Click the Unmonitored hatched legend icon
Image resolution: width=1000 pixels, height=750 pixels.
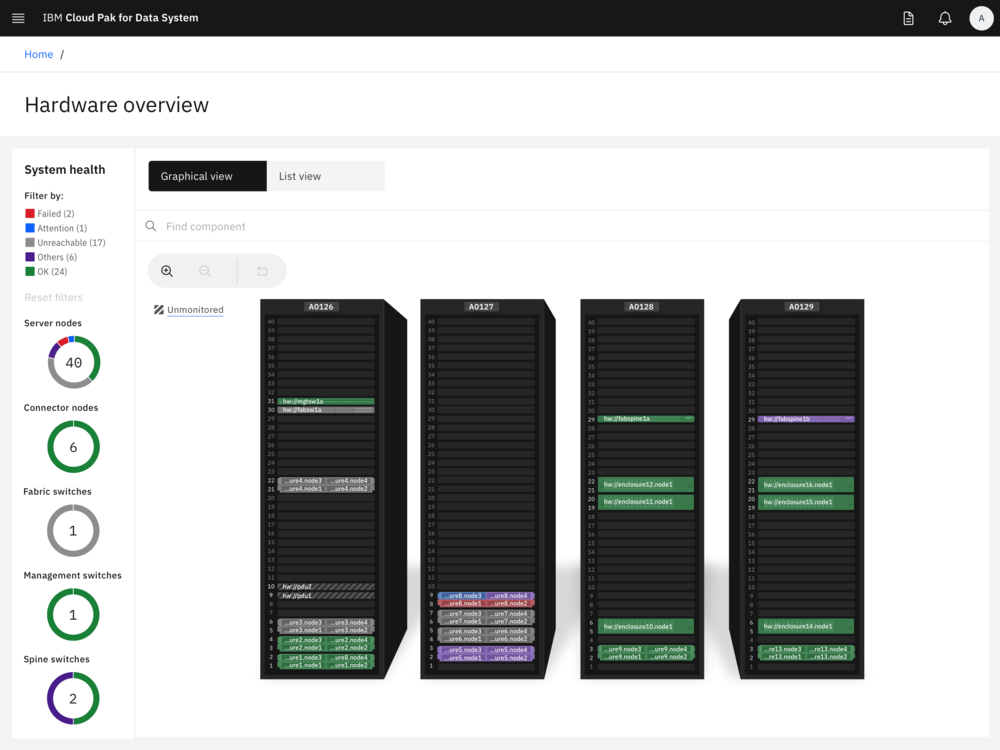tap(159, 310)
